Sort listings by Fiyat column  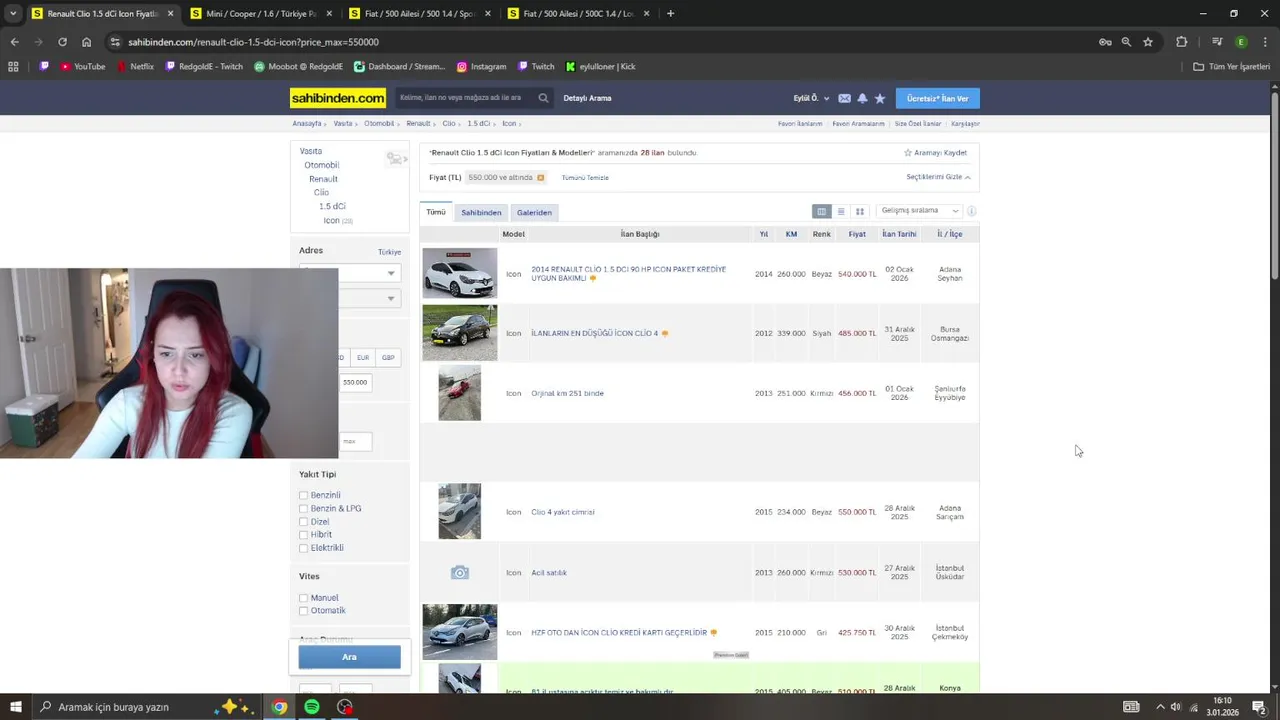click(x=857, y=234)
